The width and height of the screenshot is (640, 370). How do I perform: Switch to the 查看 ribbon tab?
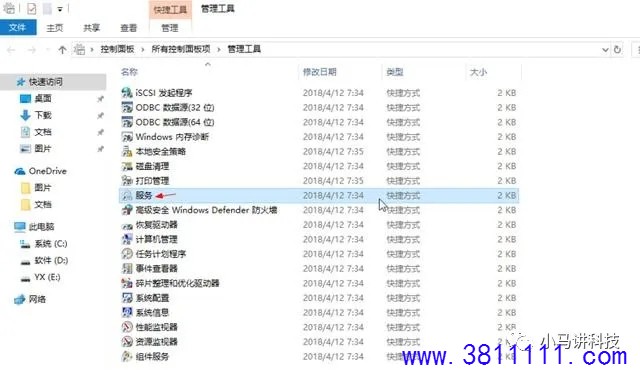coord(128,28)
